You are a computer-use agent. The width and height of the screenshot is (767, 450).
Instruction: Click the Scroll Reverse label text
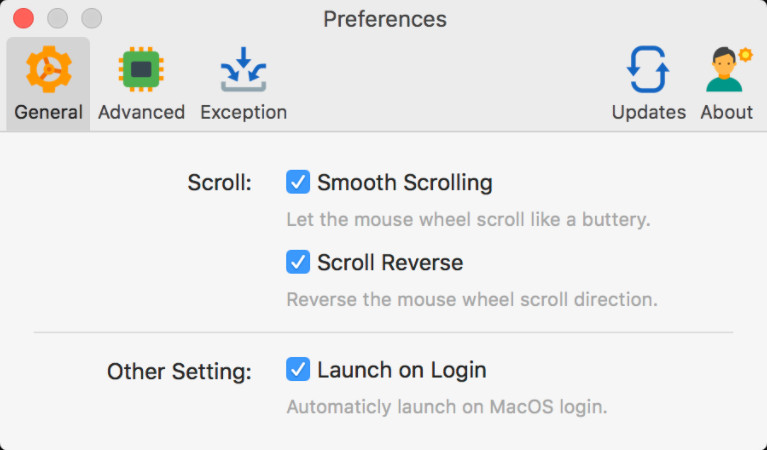(390, 263)
